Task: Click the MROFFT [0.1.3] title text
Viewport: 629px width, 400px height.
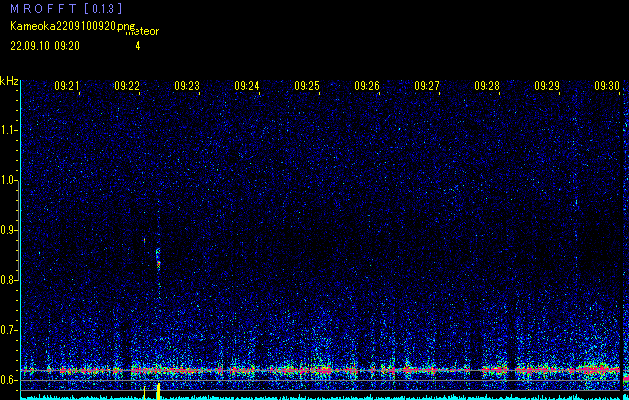Action: [66, 8]
